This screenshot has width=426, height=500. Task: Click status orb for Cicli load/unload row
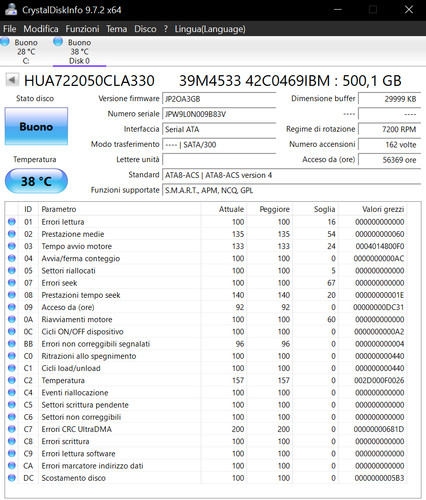click(x=12, y=368)
